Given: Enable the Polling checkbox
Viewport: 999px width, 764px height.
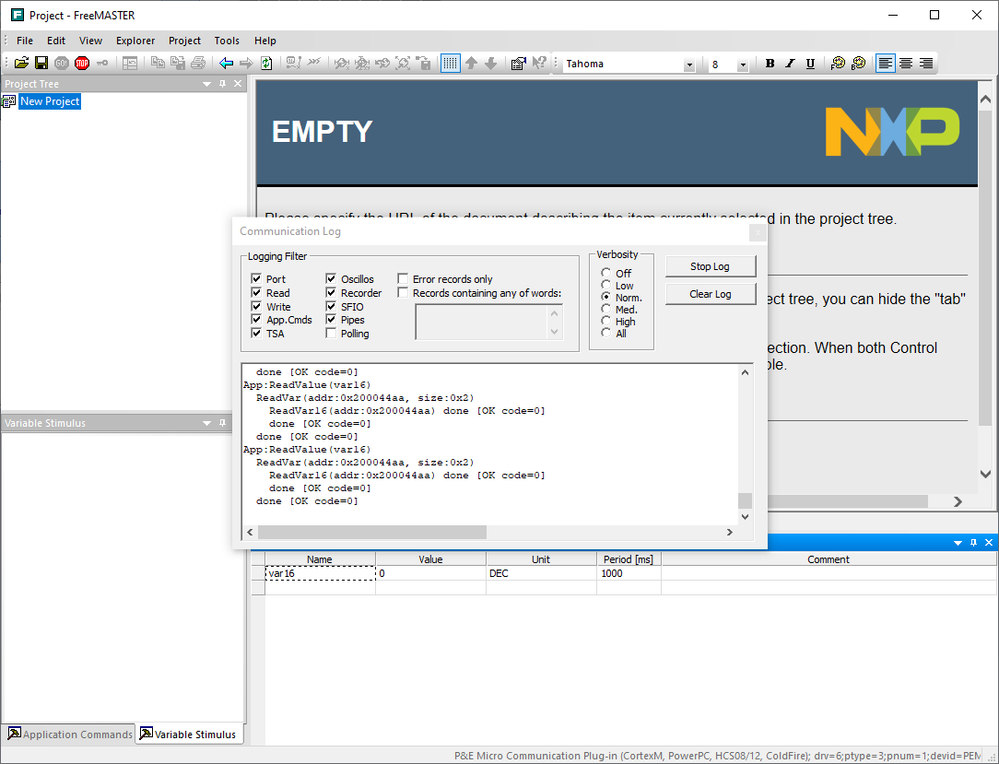Looking at the screenshot, I should (331, 333).
